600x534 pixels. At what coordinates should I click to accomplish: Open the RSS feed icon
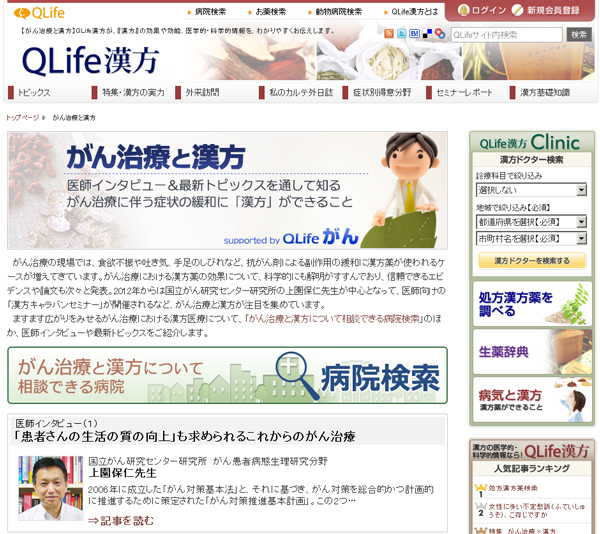tap(389, 34)
